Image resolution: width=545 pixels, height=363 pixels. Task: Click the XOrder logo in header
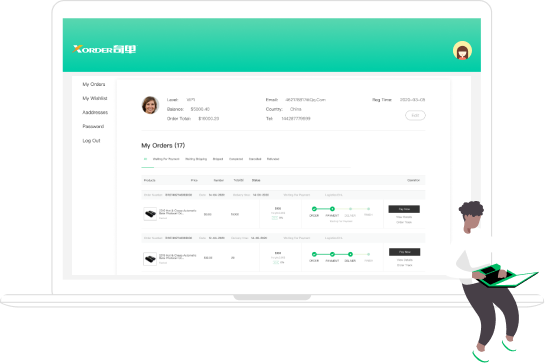coord(105,49)
